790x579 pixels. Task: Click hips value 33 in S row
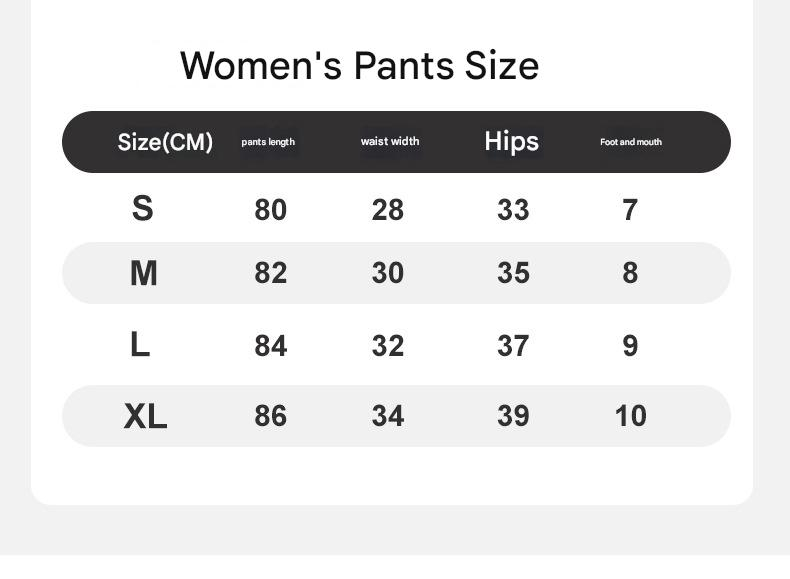(x=513, y=210)
